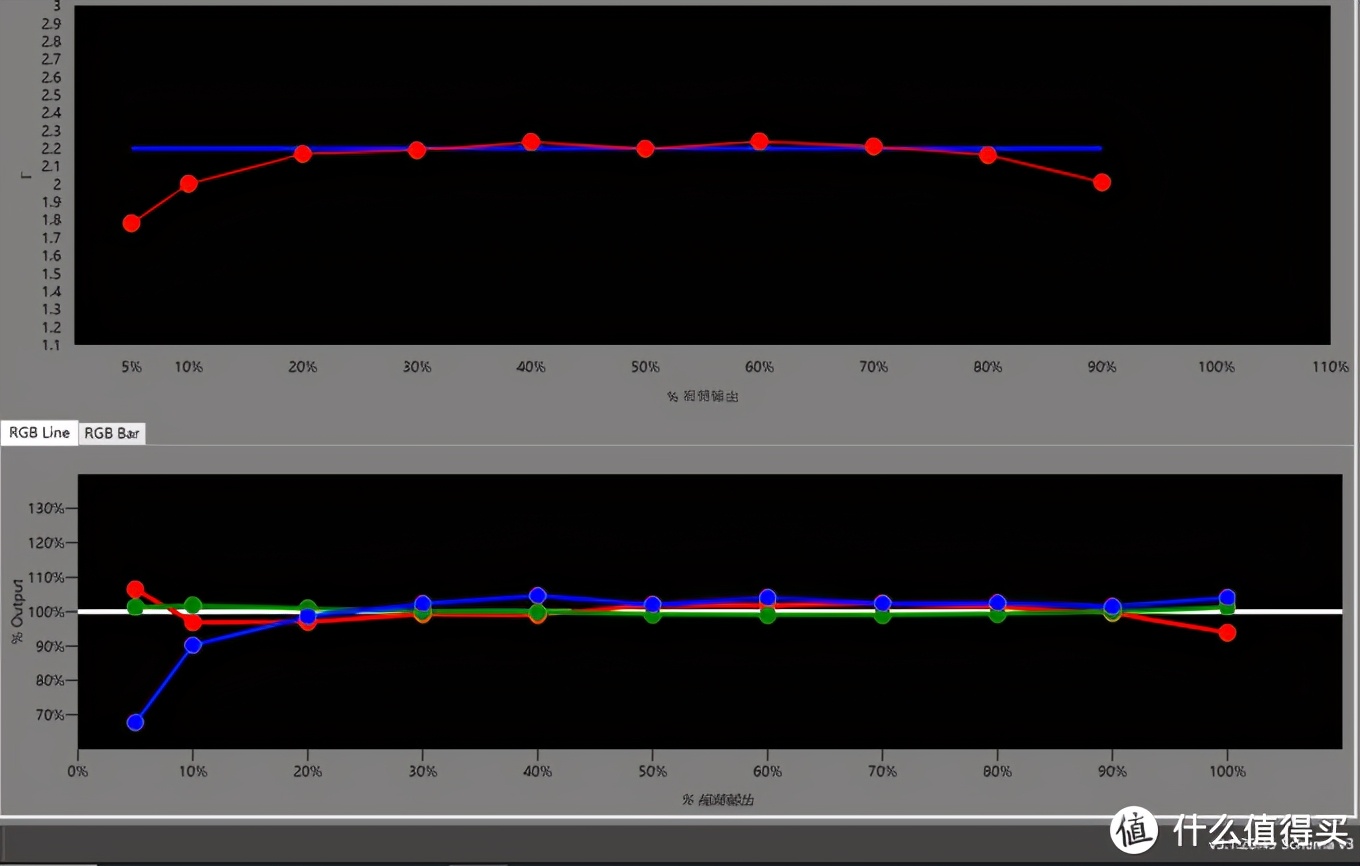Click the '% Output' axis label
This screenshot has width=1360, height=866.
coord(17,610)
